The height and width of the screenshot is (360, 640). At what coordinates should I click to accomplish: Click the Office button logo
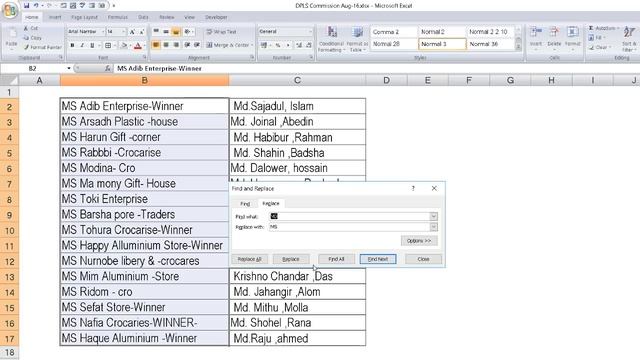click(x=10, y=10)
